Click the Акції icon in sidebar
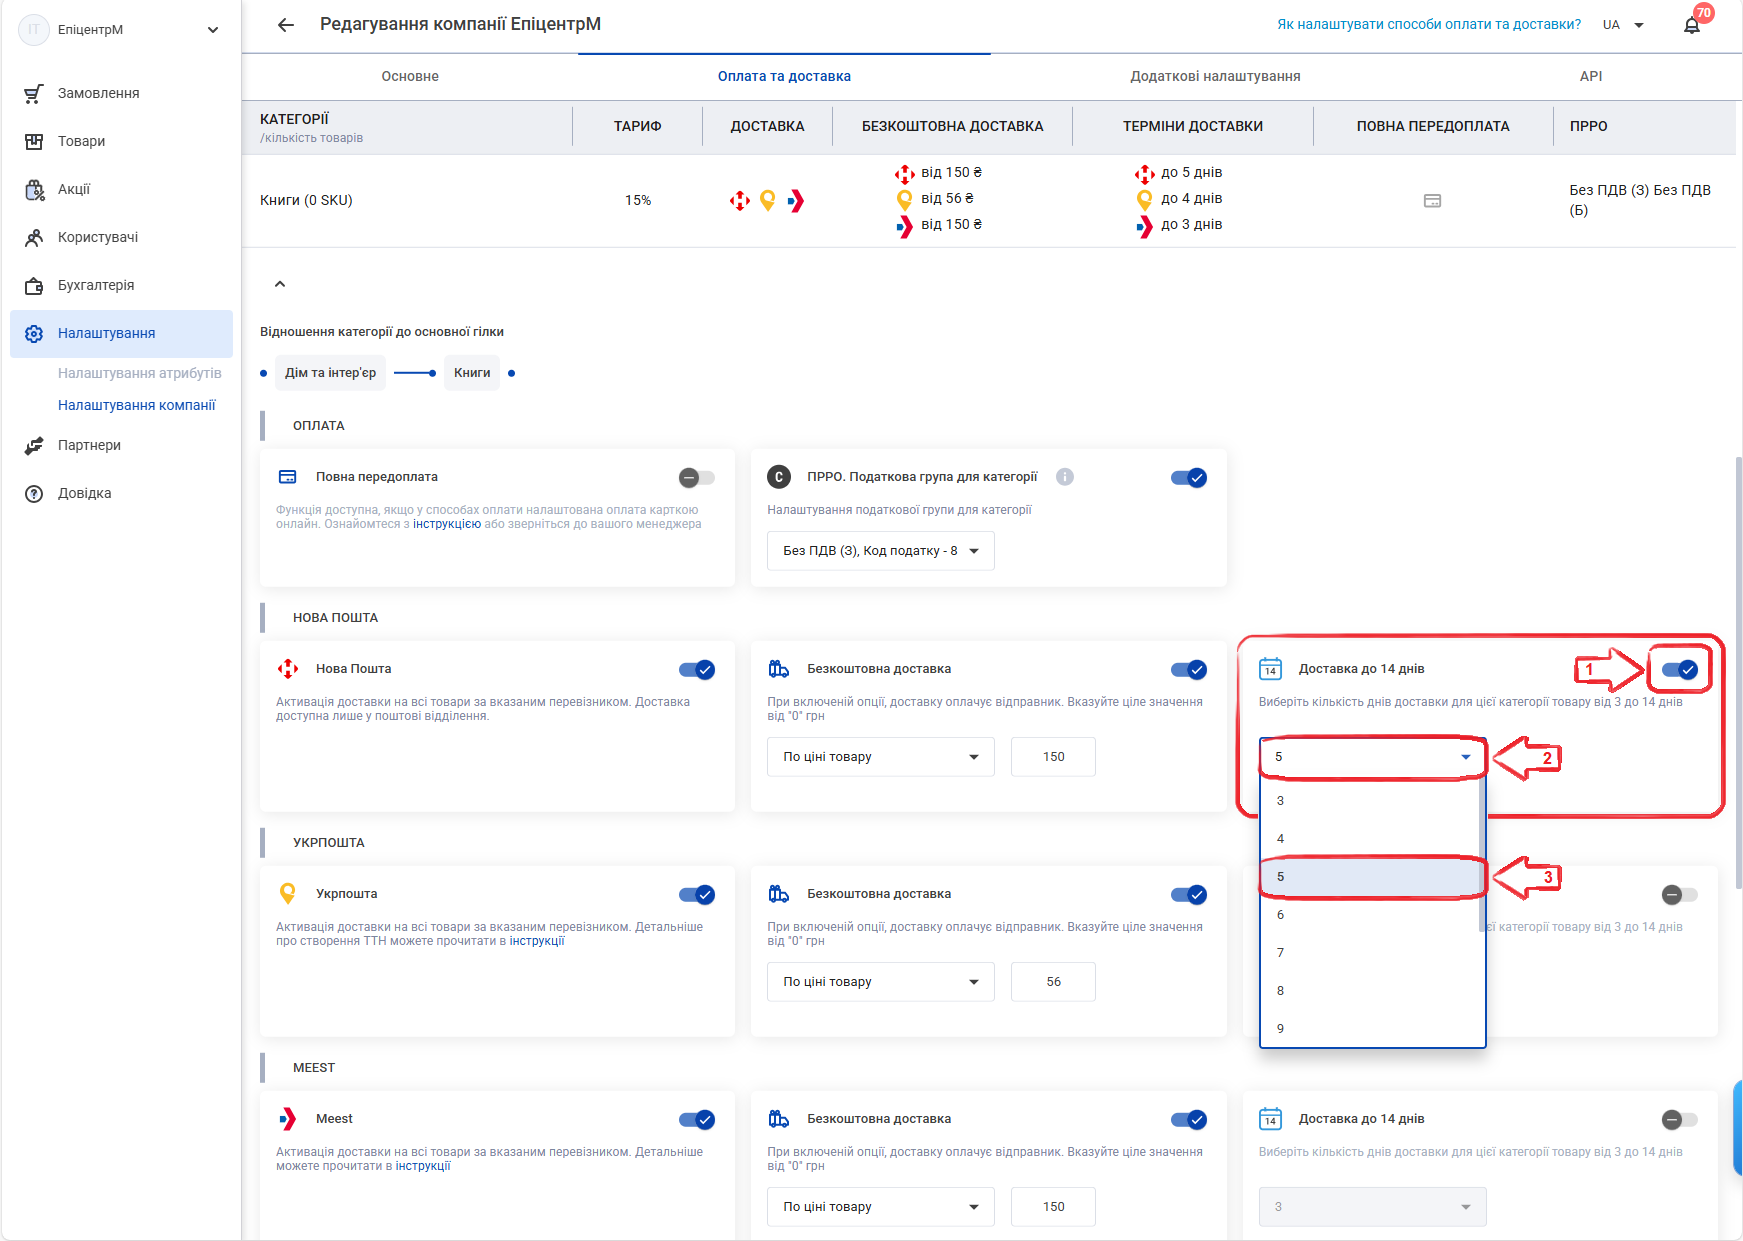This screenshot has width=1743, height=1241. click(x=34, y=189)
